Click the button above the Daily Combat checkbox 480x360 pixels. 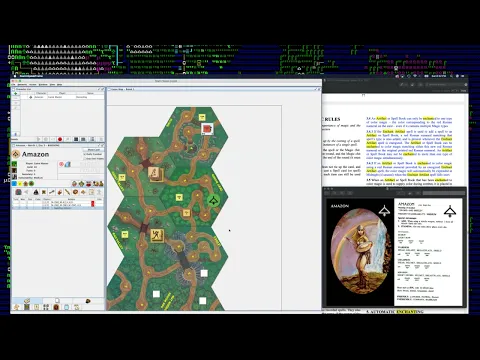point(93,150)
